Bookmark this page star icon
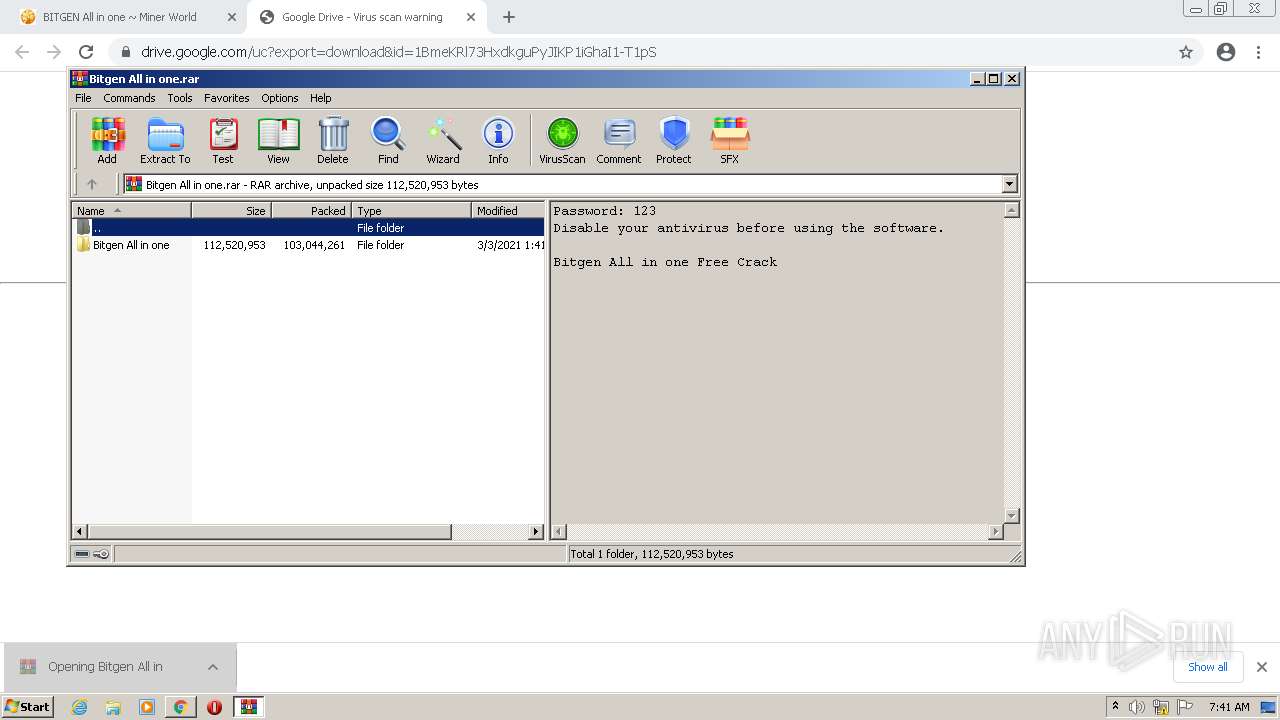Screen dimensions: 1280x720 tap(1186, 52)
